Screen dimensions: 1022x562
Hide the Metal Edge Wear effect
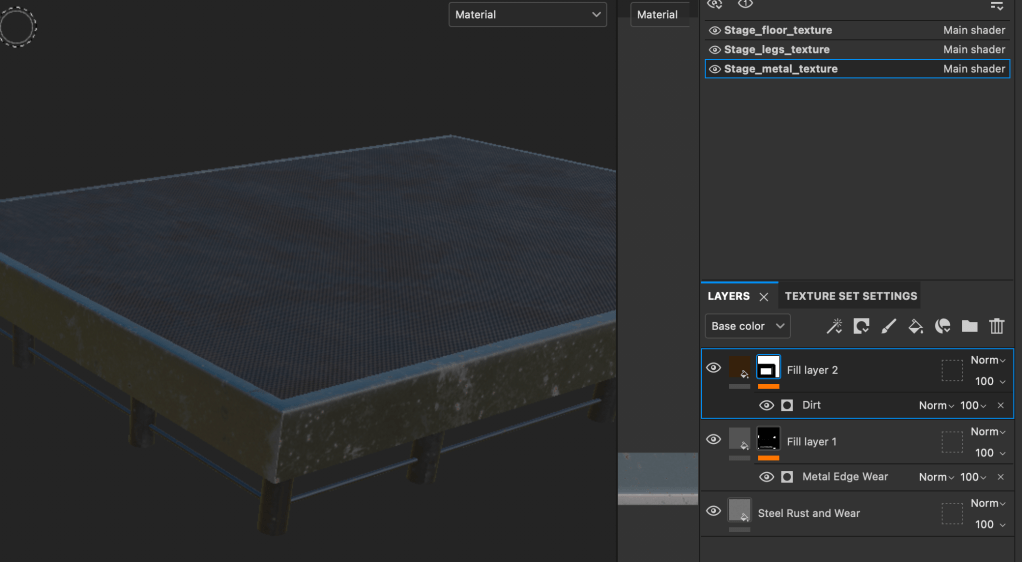tap(766, 477)
